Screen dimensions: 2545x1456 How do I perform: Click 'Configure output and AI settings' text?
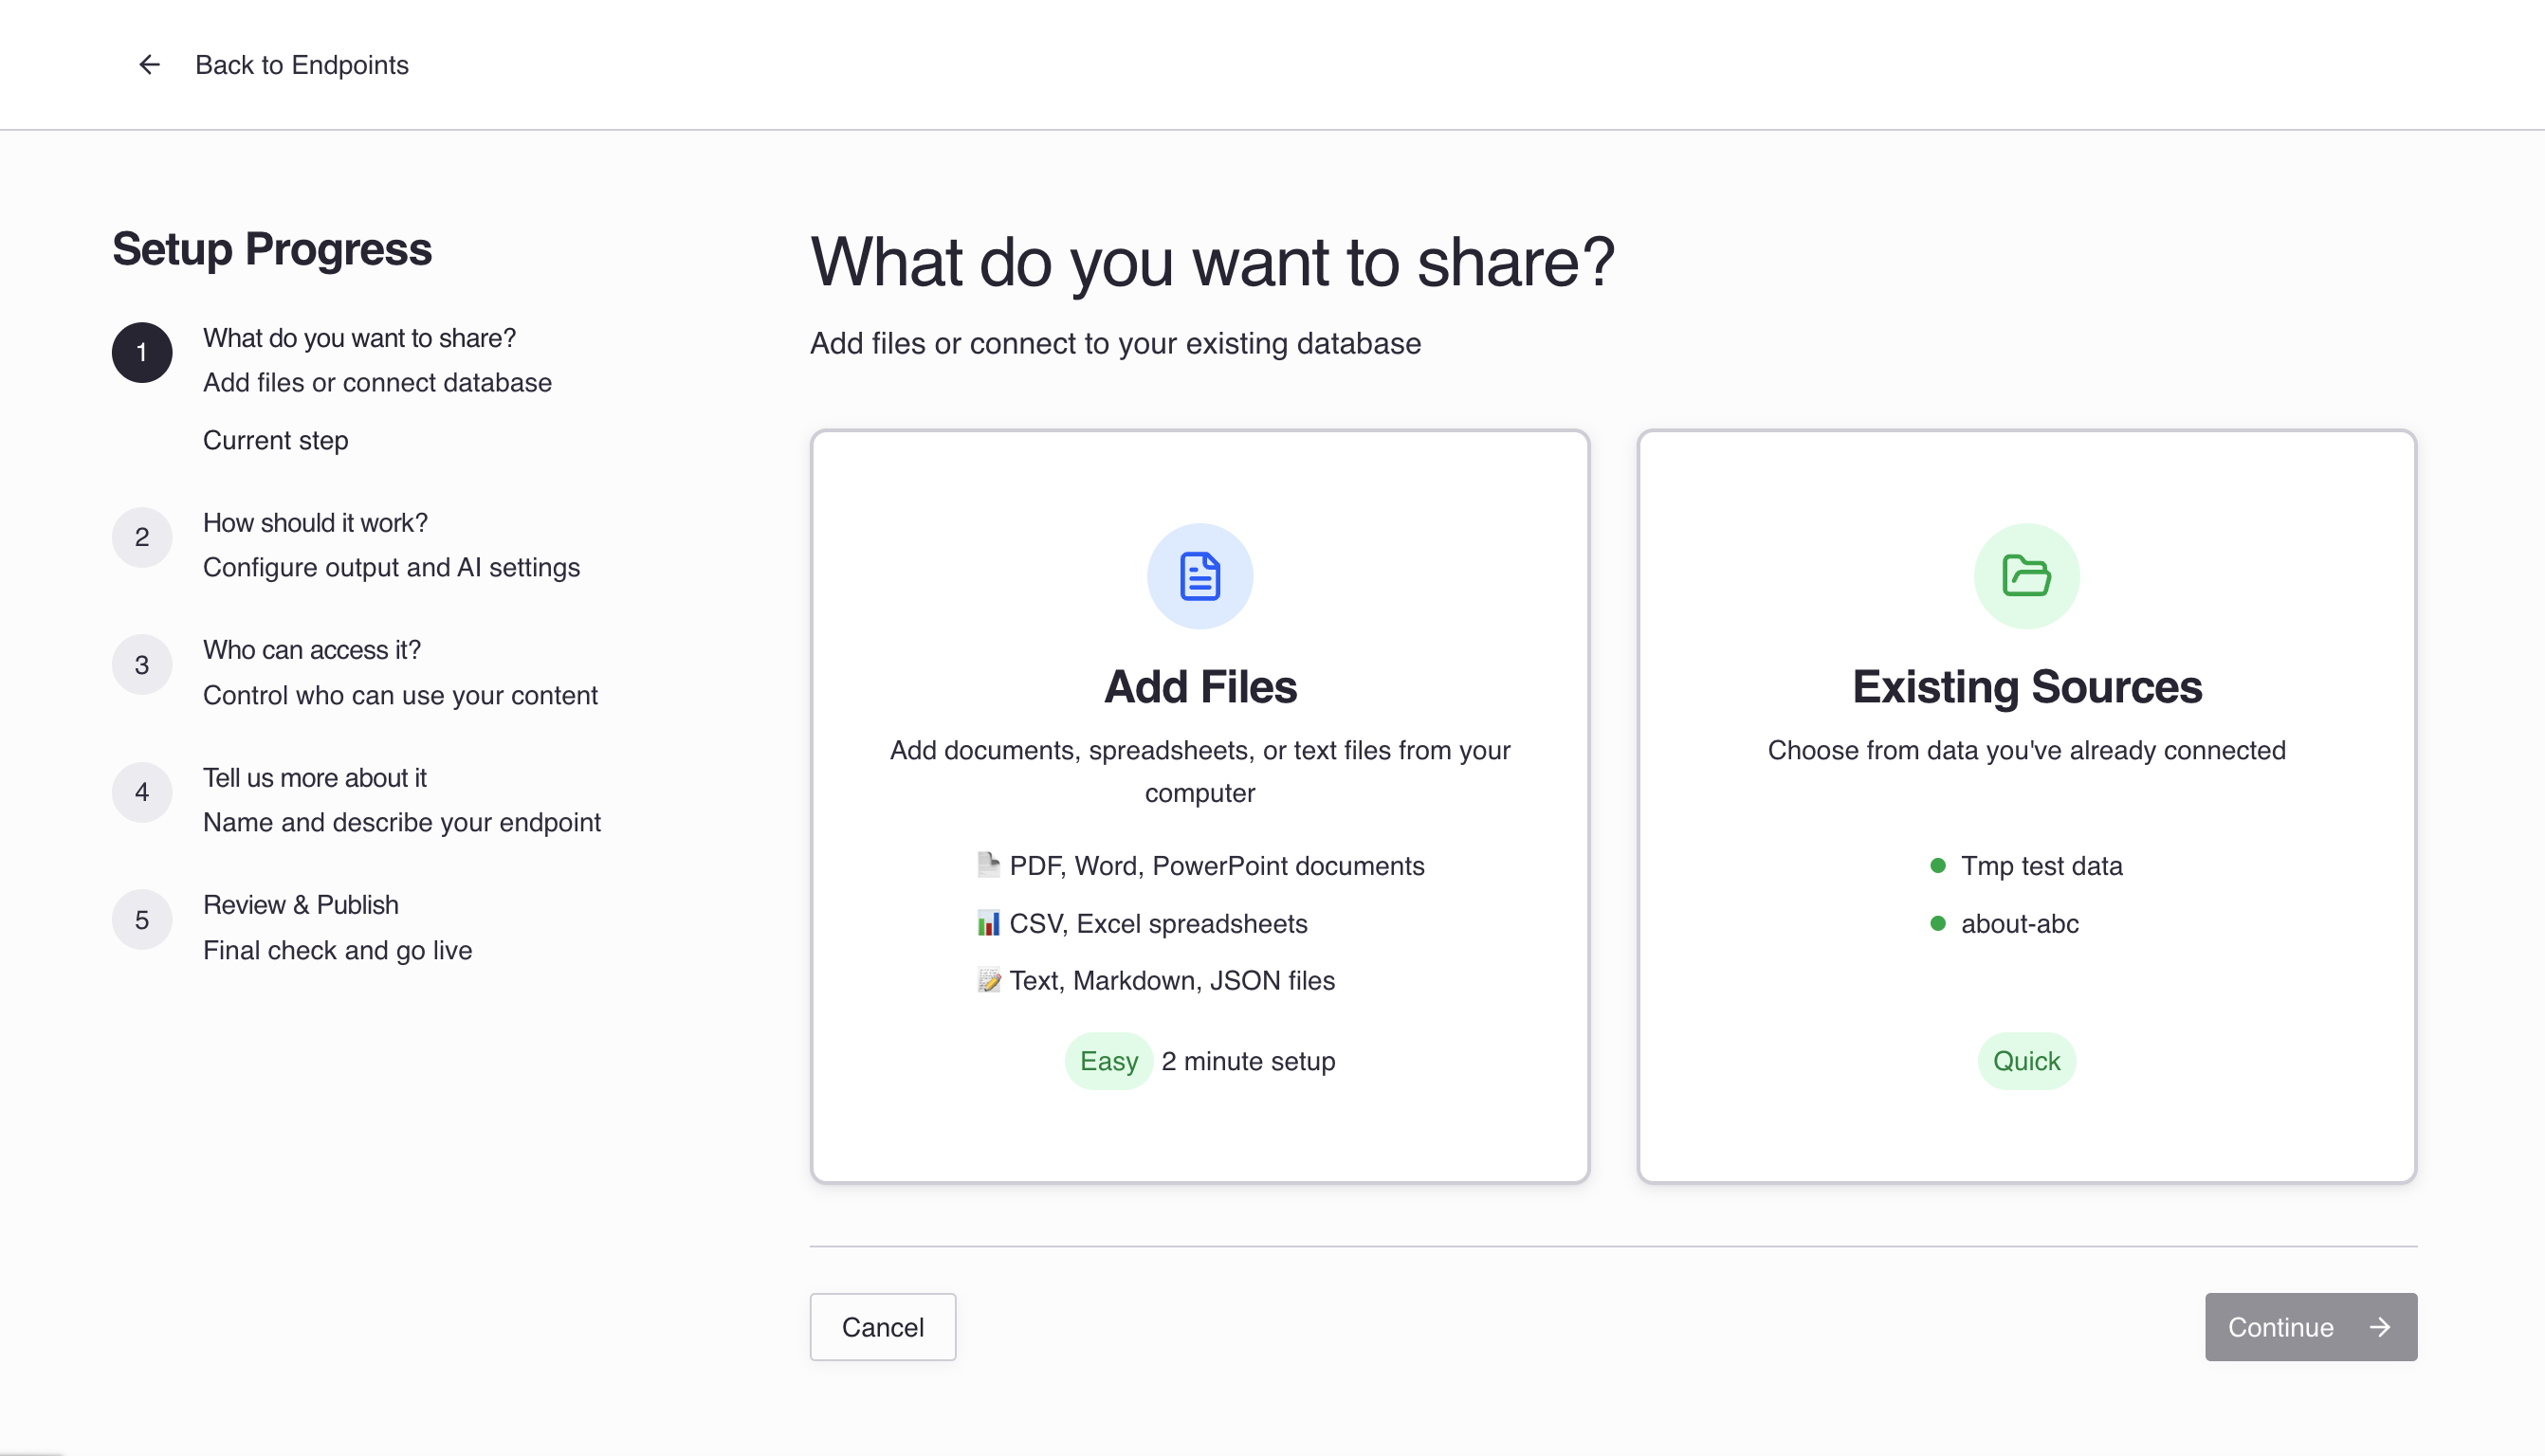pos(391,567)
